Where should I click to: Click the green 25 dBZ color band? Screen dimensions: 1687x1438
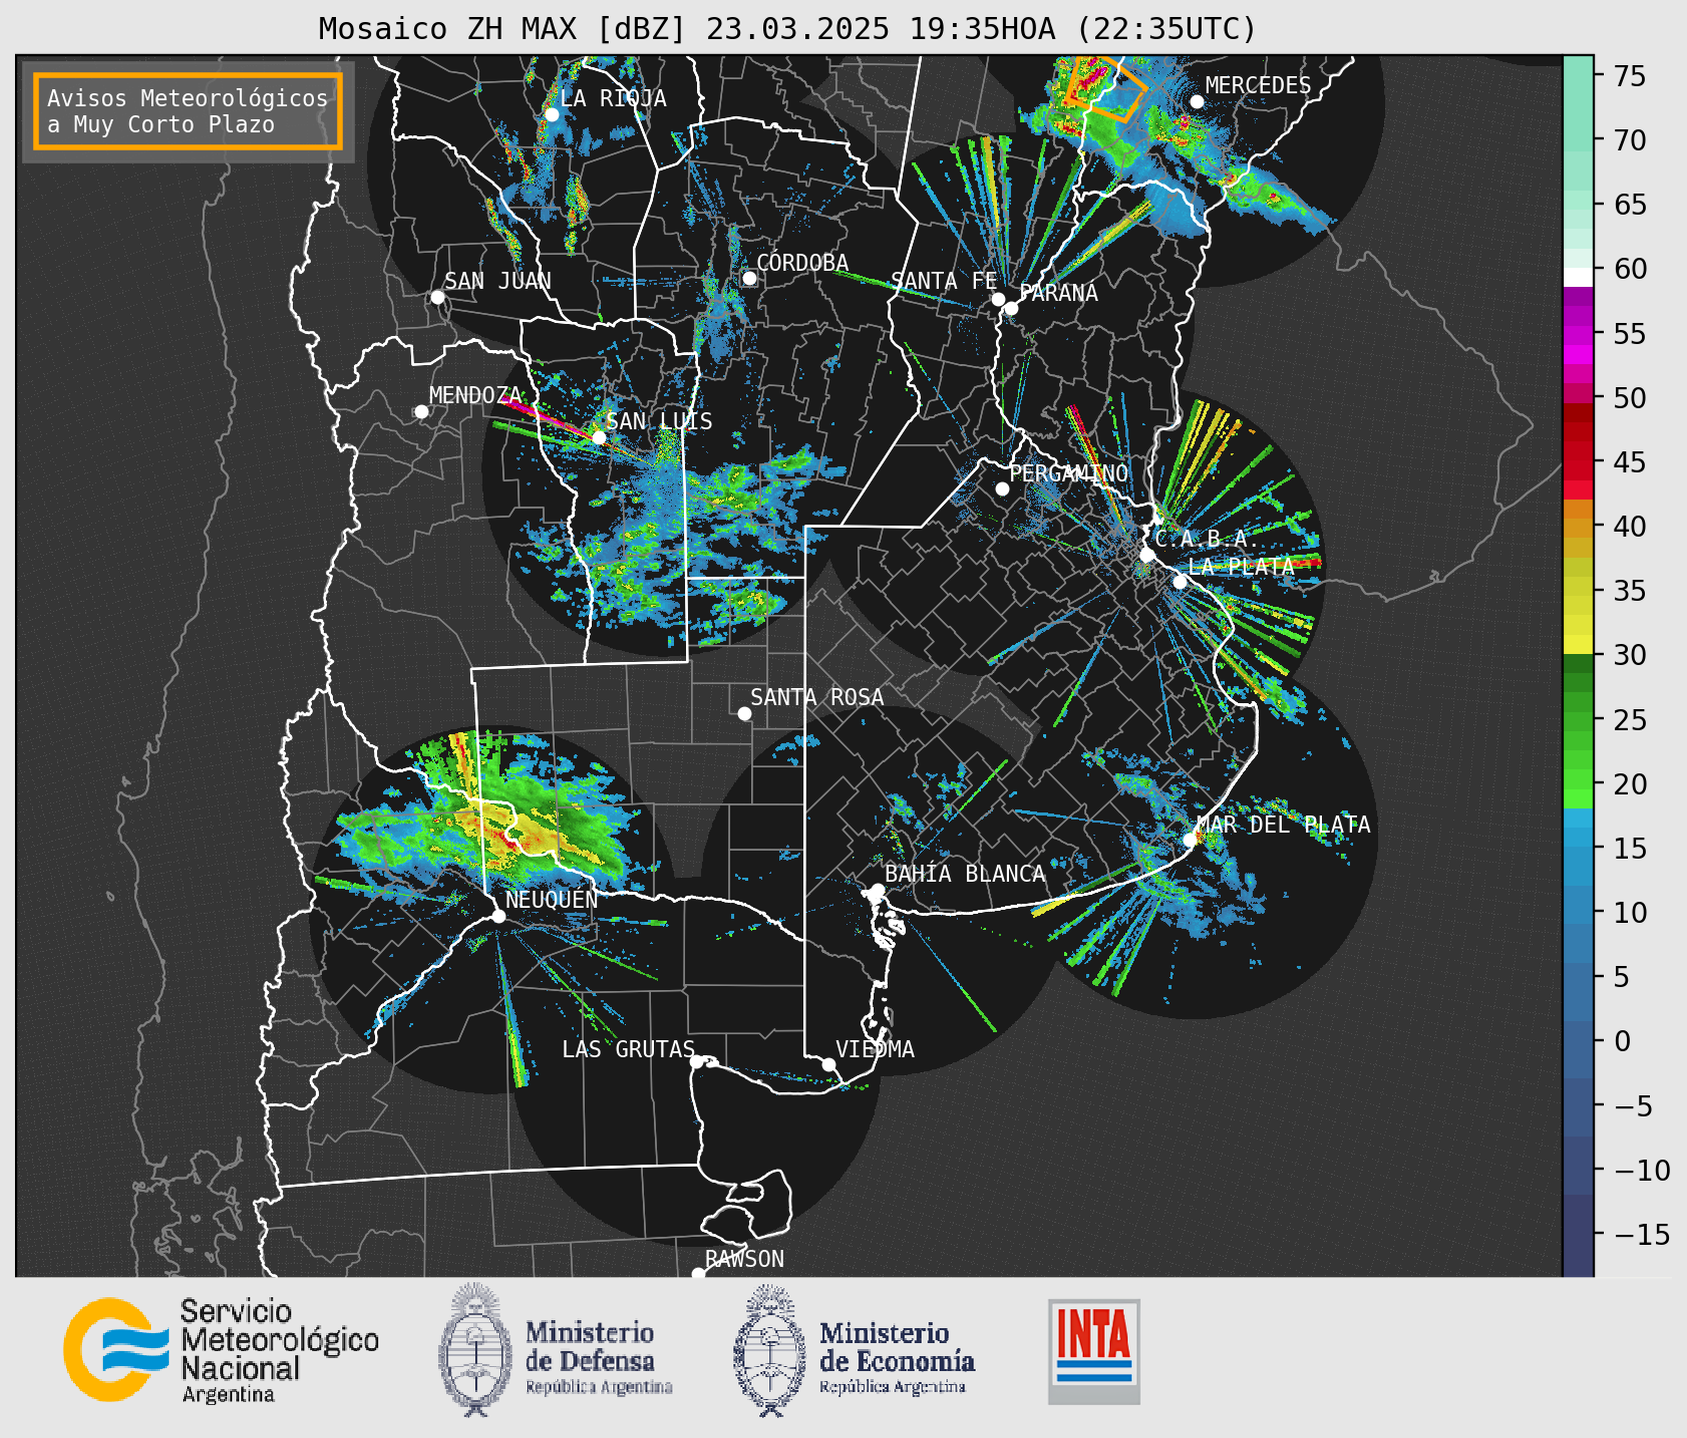tap(1578, 722)
